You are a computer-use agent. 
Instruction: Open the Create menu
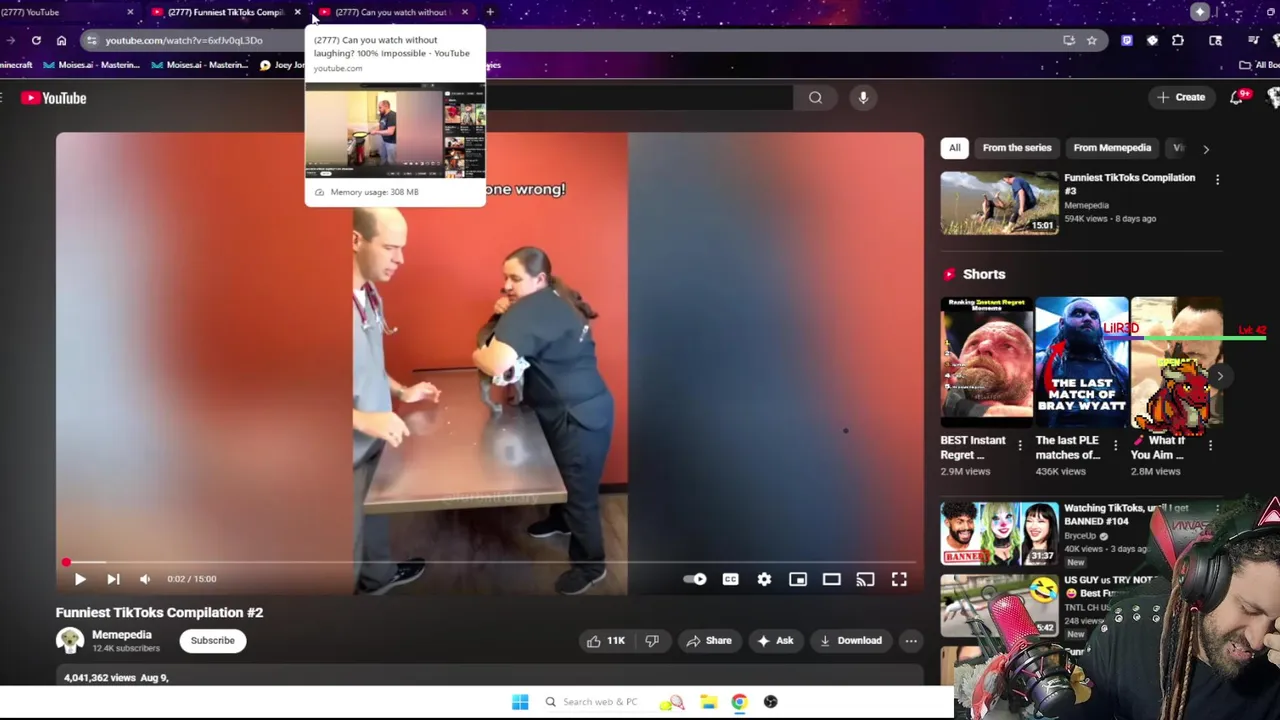click(x=1181, y=97)
